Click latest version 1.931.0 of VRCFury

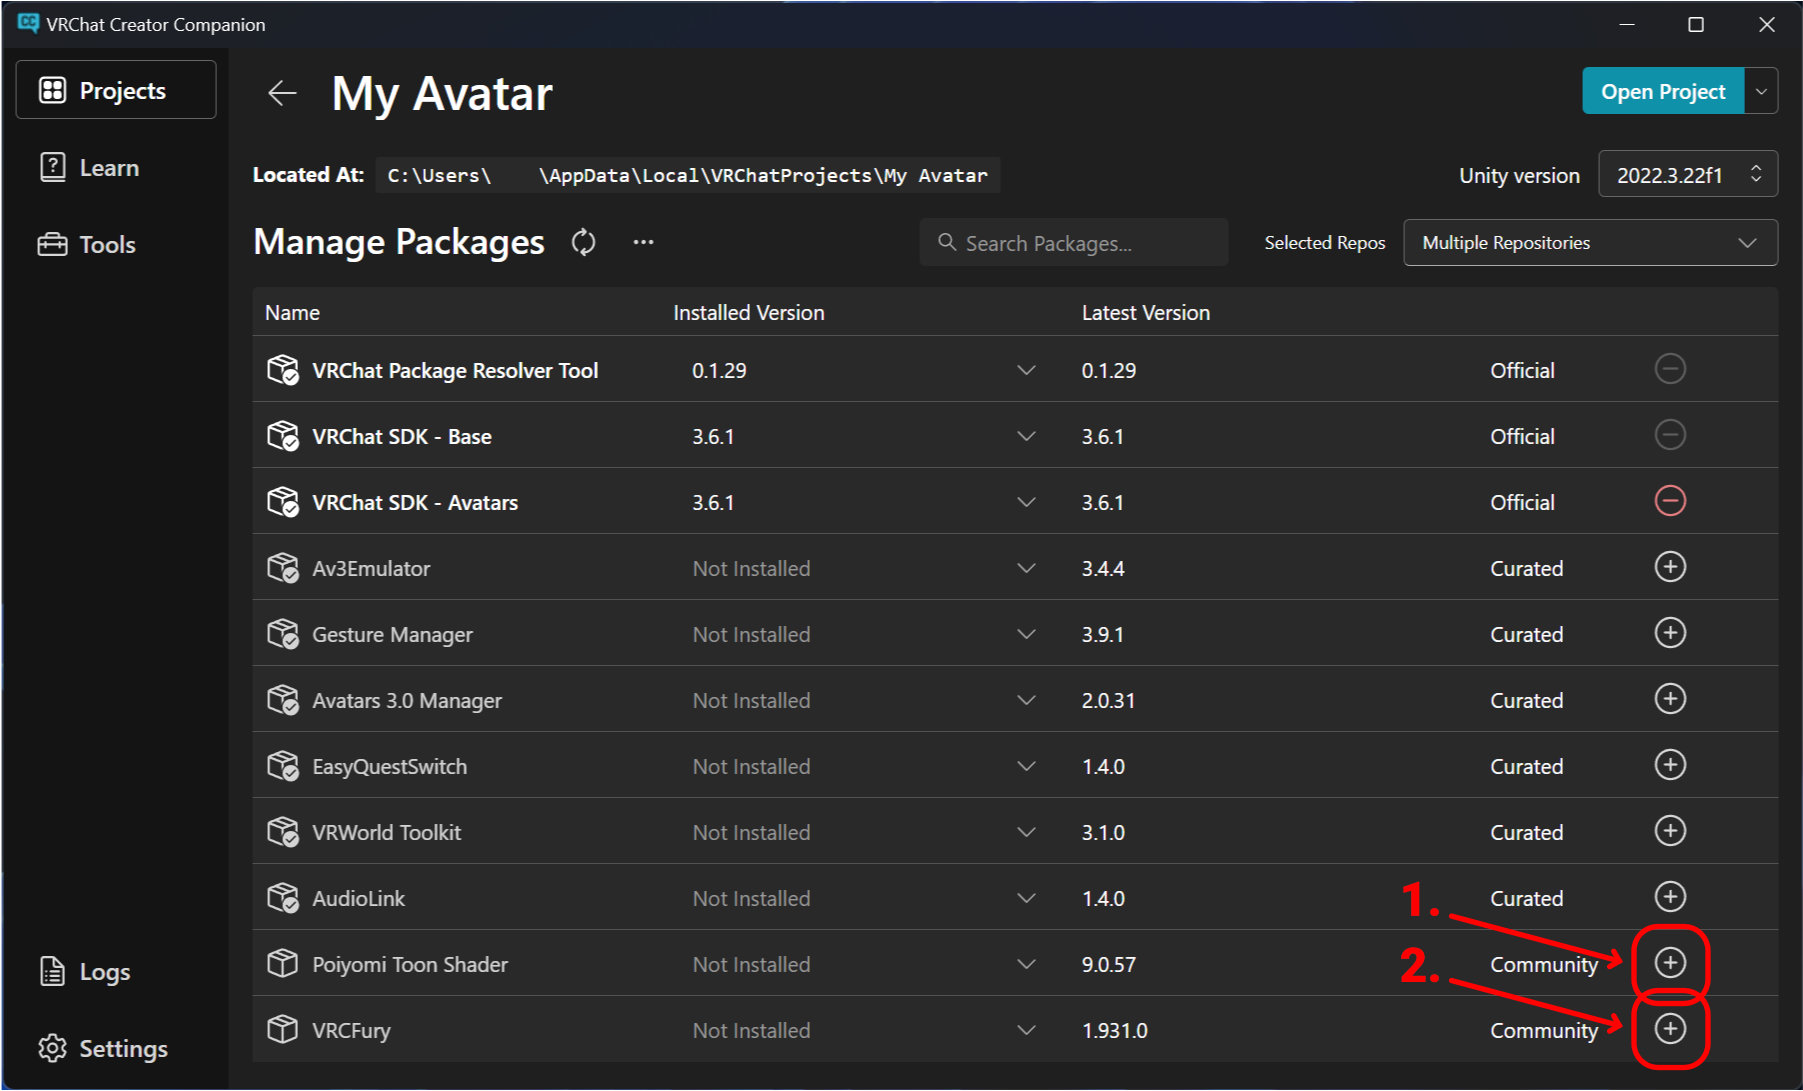[1115, 1030]
